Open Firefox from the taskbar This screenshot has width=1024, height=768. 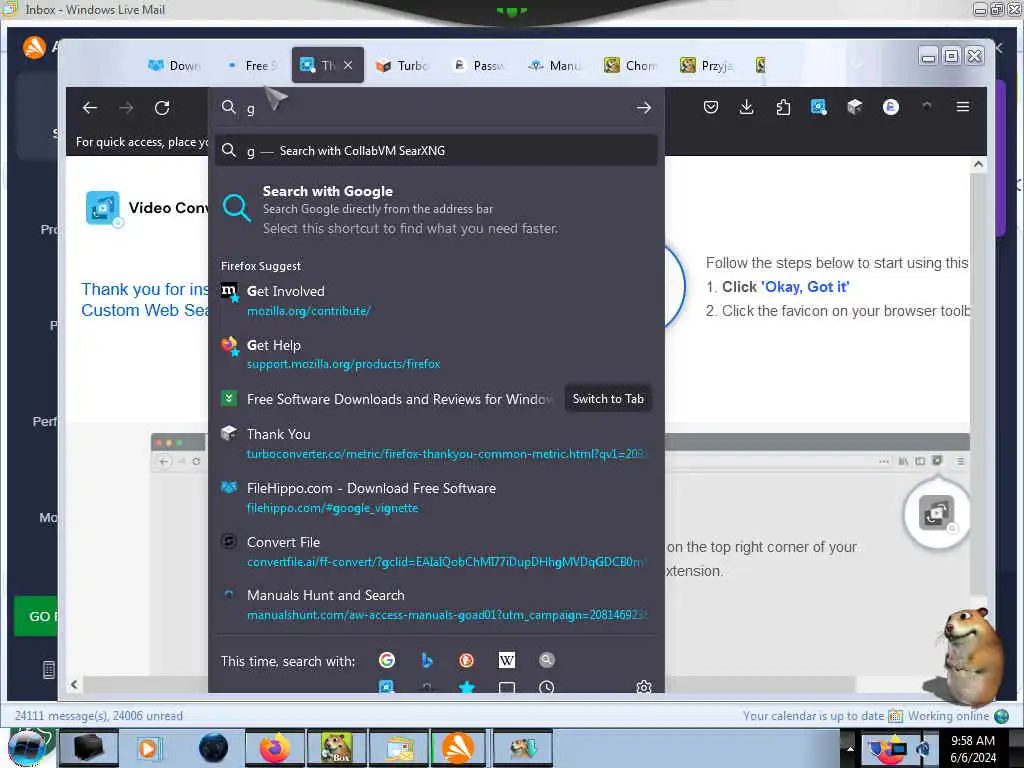pyautogui.click(x=275, y=748)
